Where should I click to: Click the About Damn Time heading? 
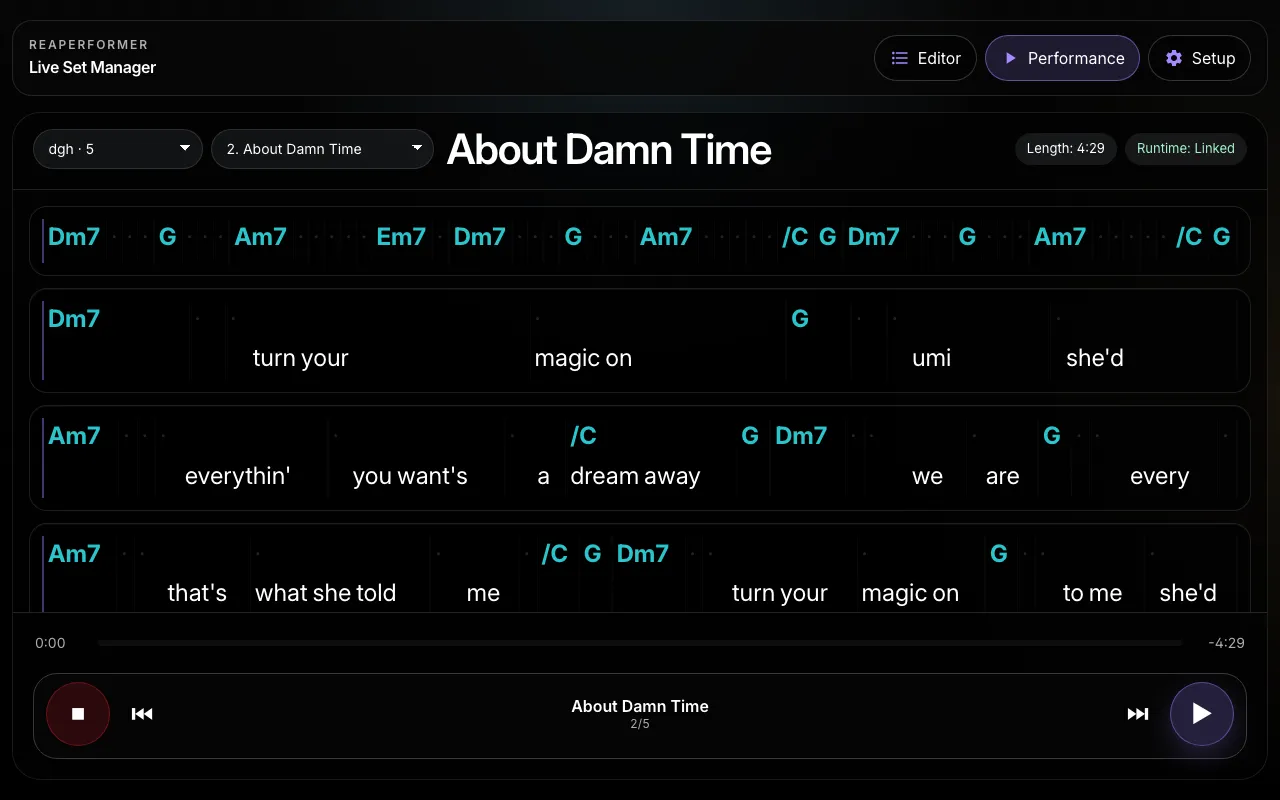[609, 149]
